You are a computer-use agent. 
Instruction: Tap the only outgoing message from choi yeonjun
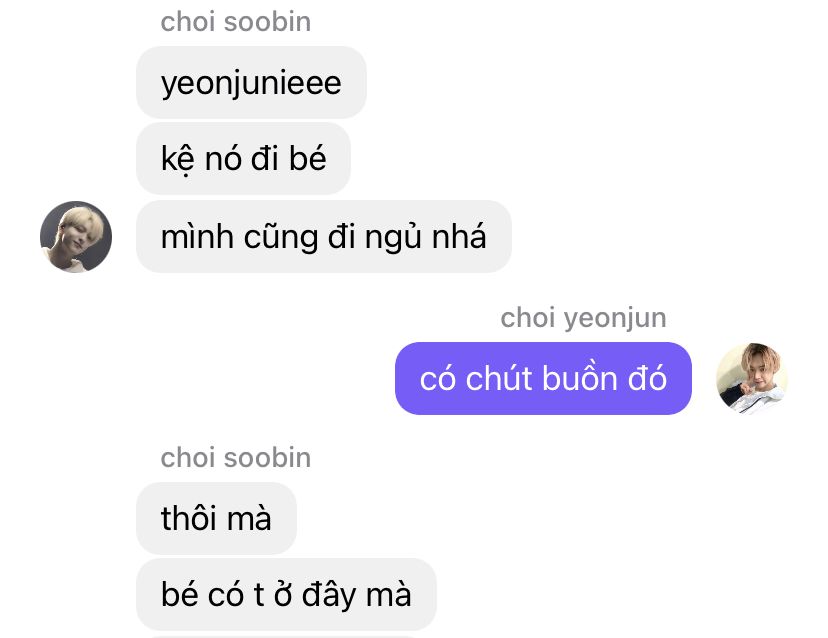543,379
